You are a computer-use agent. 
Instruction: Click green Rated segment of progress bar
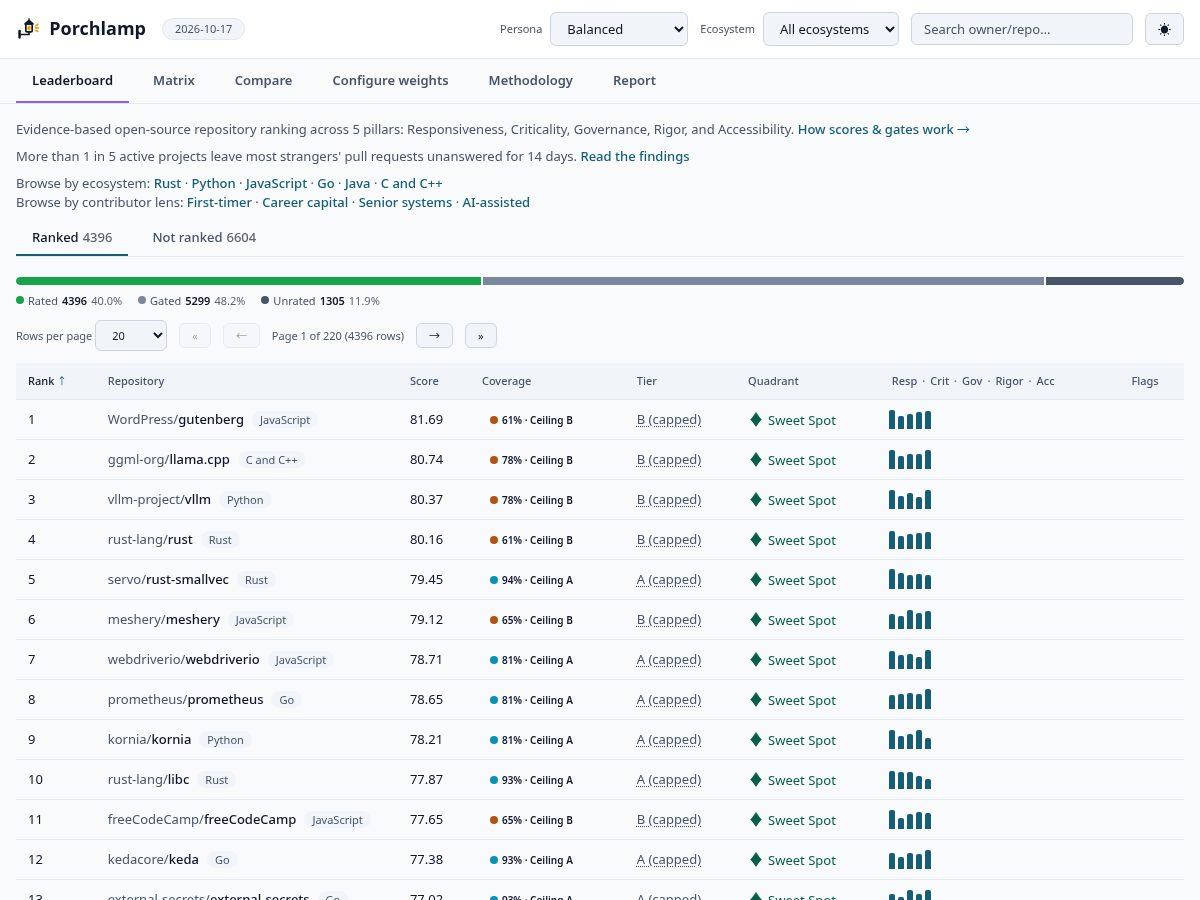click(x=248, y=281)
